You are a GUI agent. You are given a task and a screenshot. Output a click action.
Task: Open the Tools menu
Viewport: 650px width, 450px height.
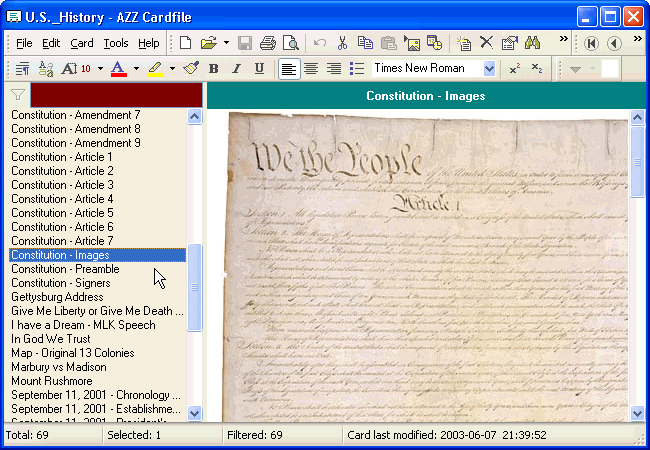point(116,43)
